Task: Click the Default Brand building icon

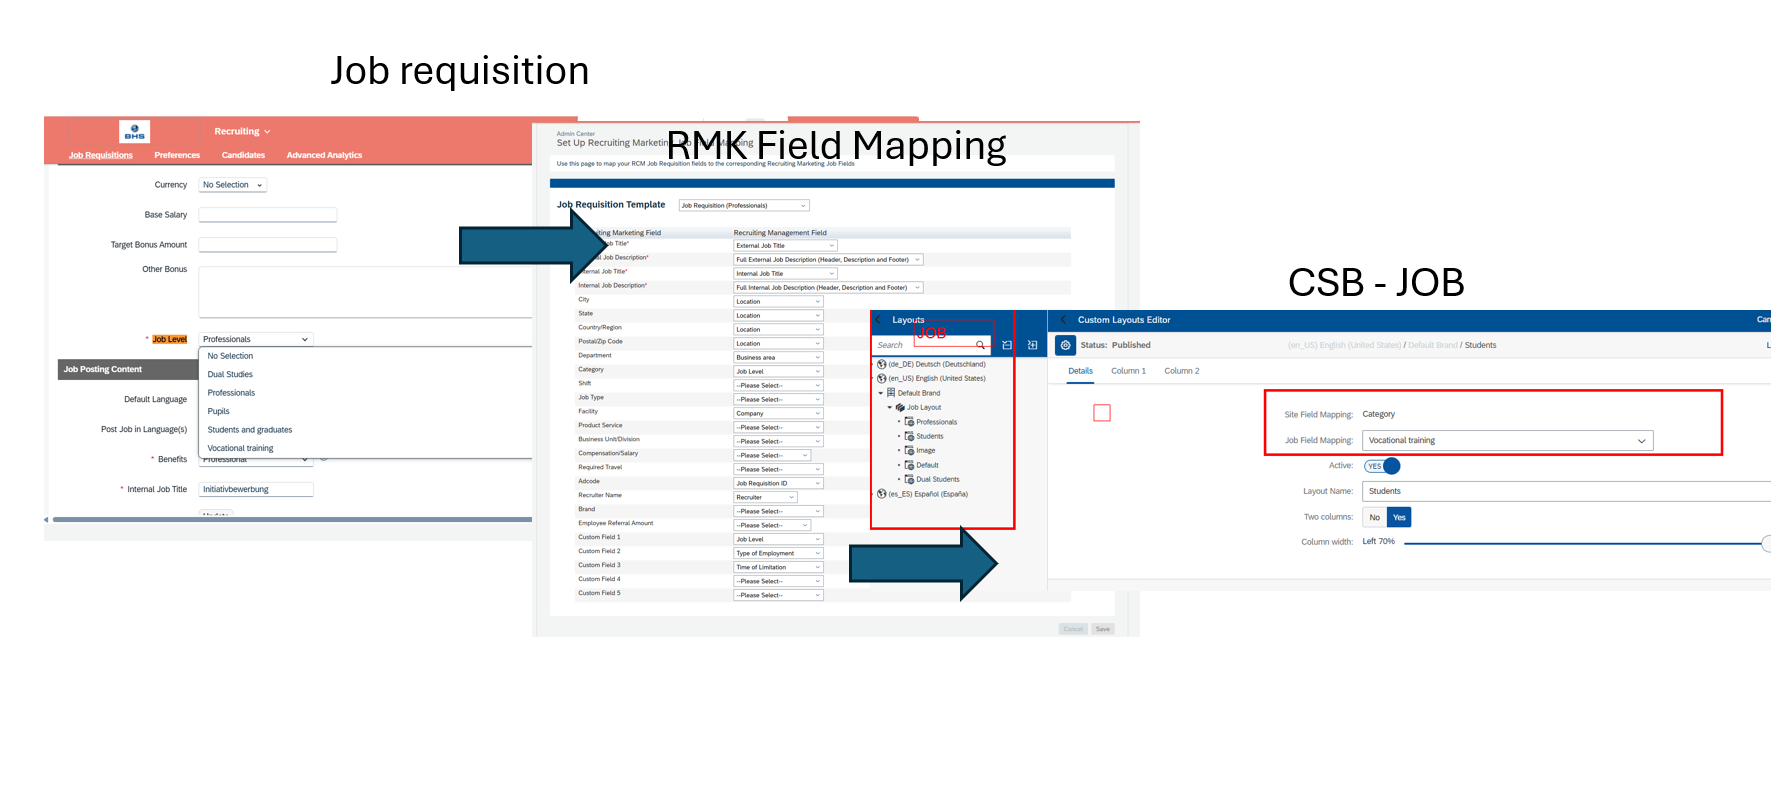Action: pos(891,393)
